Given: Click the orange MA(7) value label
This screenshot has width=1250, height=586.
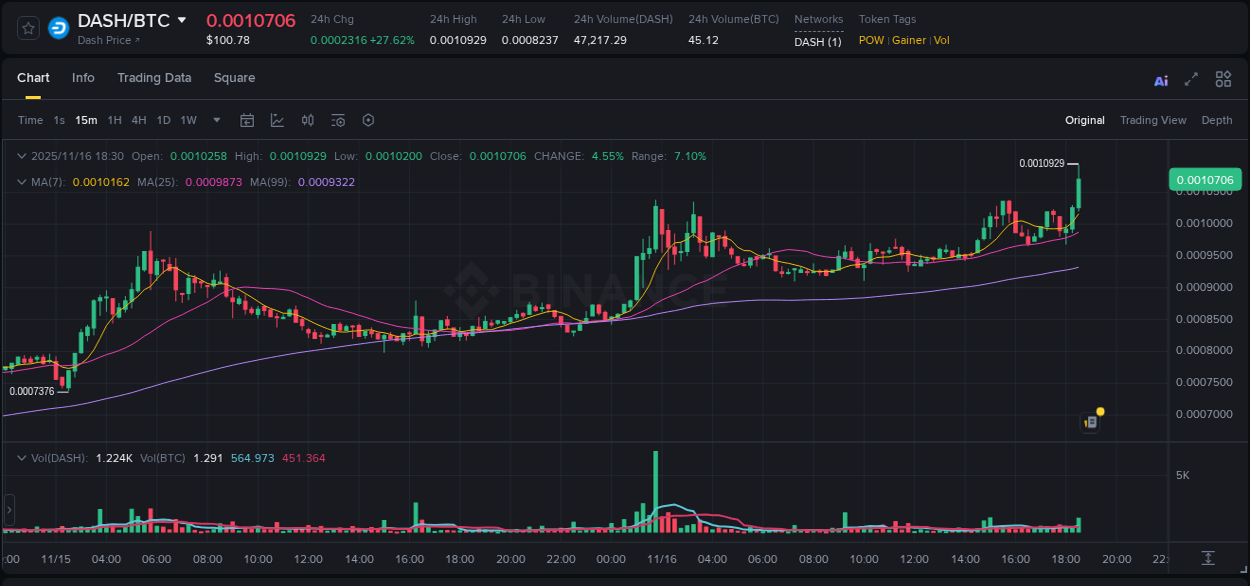Looking at the screenshot, I should coord(101,182).
